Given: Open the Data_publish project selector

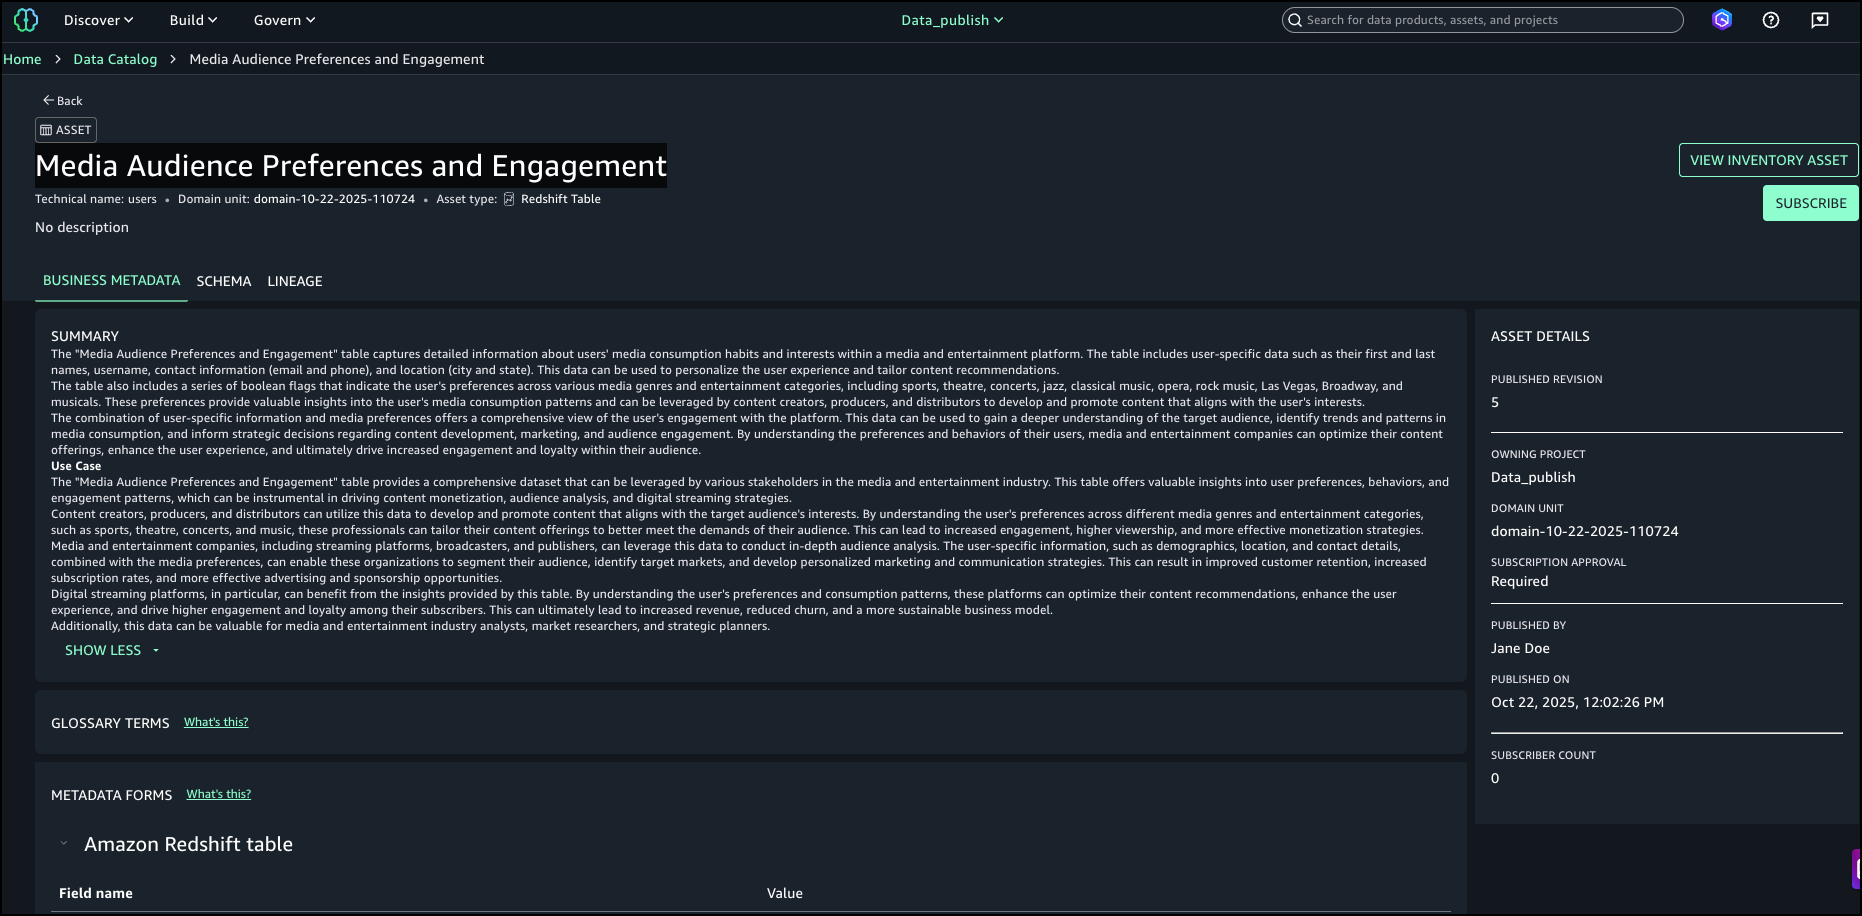Looking at the screenshot, I should [x=952, y=20].
